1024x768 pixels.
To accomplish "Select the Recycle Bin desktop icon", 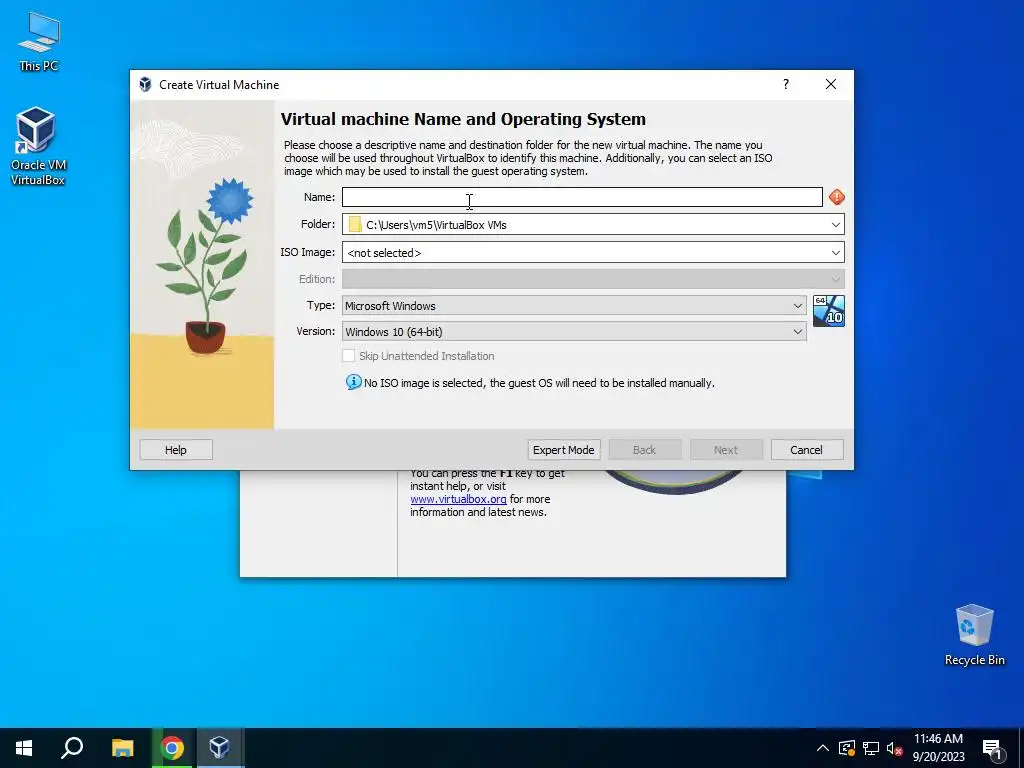I will pos(974,635).
